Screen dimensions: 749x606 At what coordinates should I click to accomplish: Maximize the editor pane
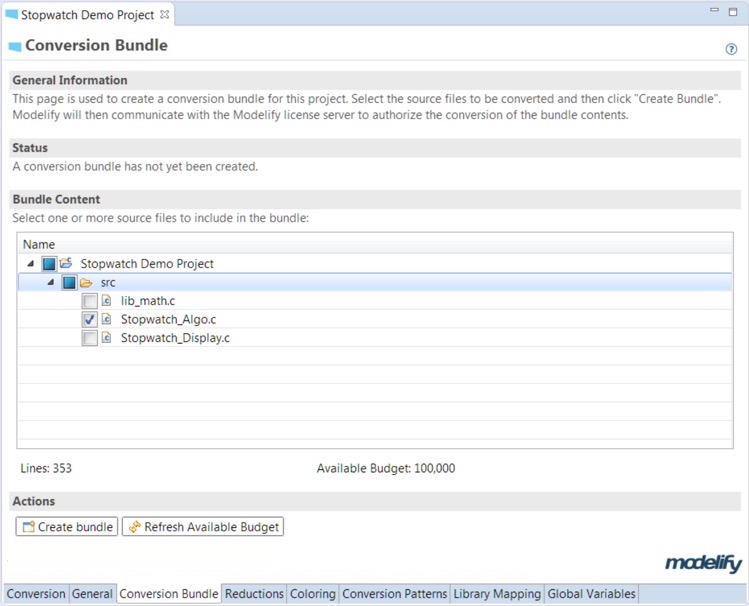tap(733, 12)
